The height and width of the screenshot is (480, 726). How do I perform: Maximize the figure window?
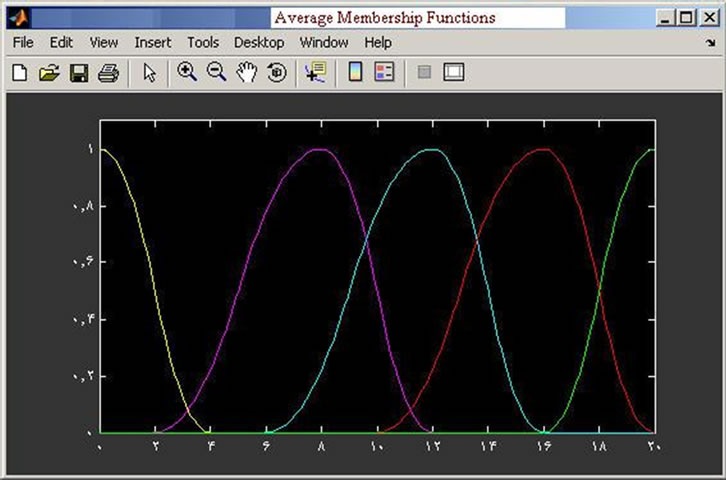tap(686, 18)
